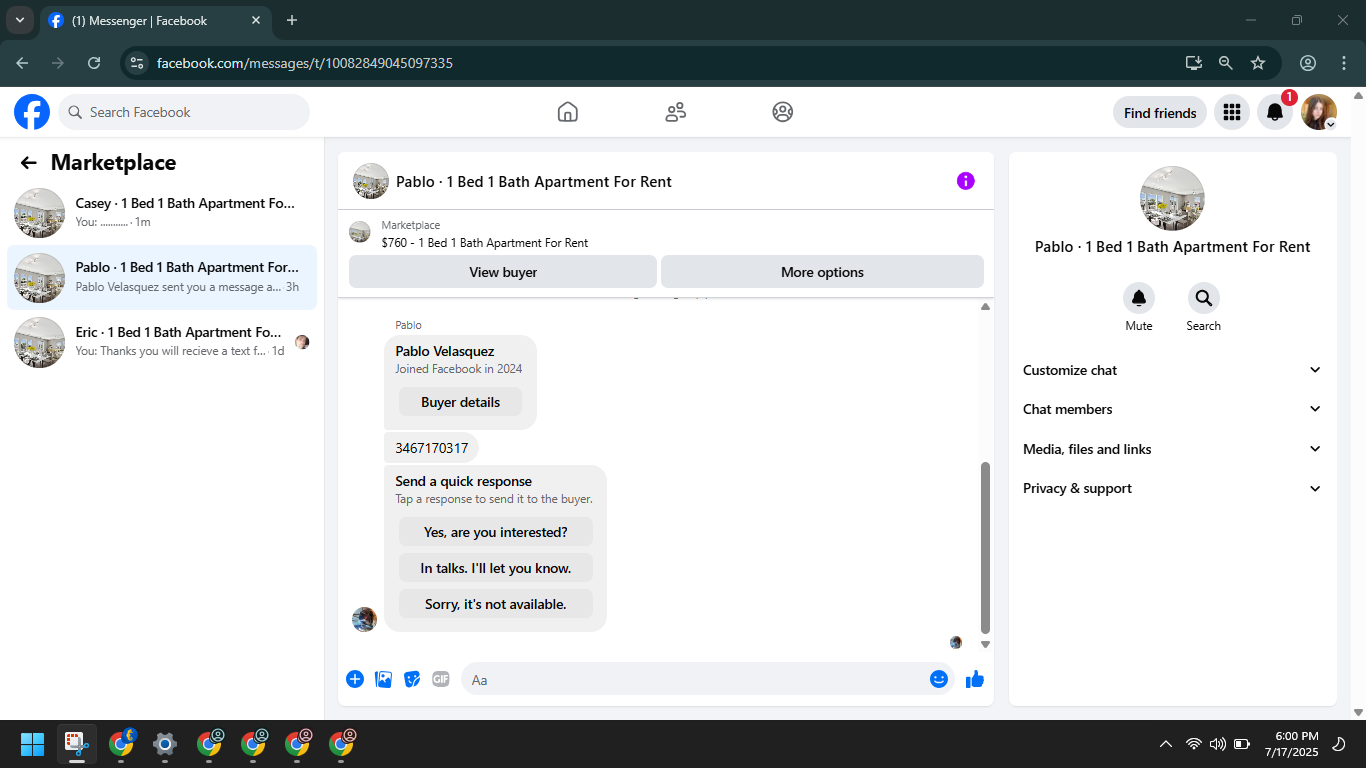
Task: Focus the Search Facebook field
Action: pos(184,112)
